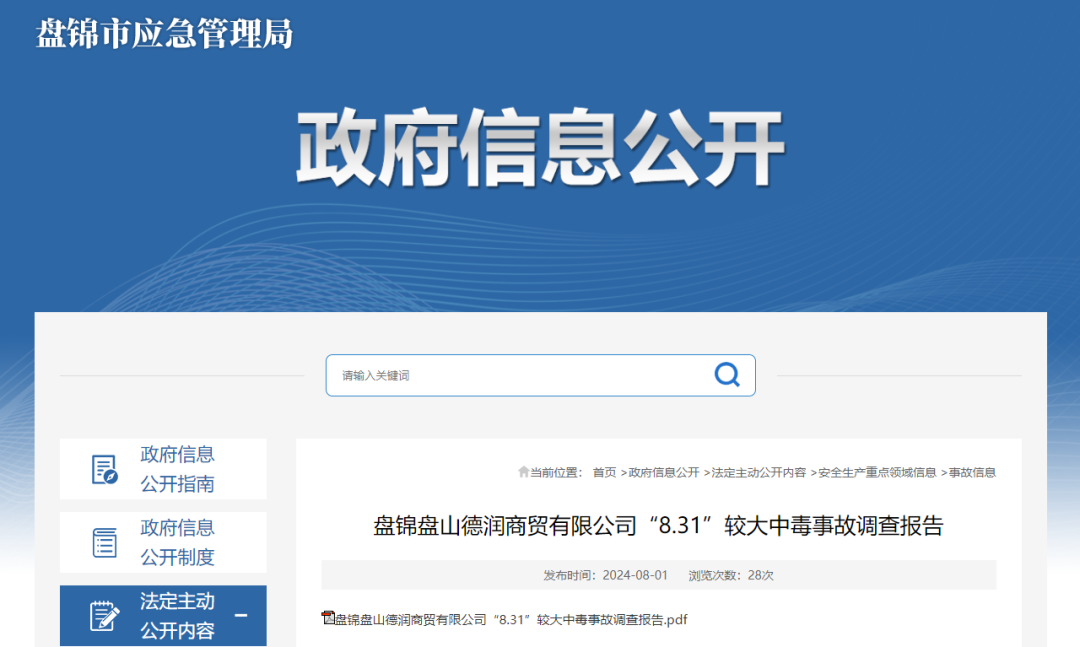The width and height of the screenshot is (1080, 647).
Task: Click the 政府信息公开制度 list icon
Action: coord(104,542)
